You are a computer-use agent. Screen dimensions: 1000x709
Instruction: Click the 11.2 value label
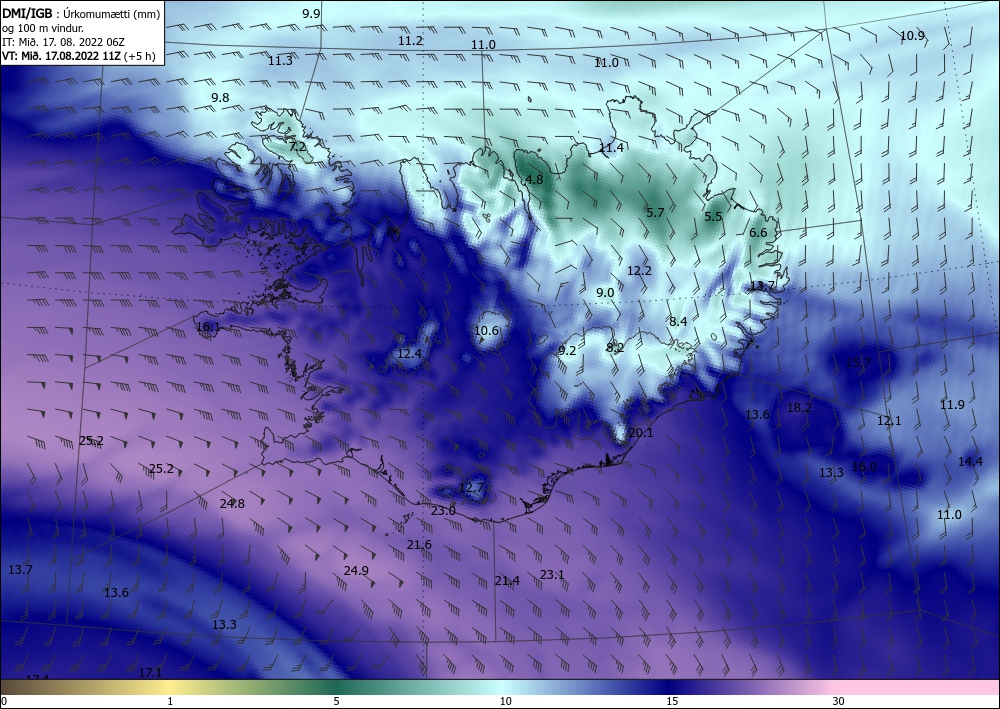tap(410, 40)
